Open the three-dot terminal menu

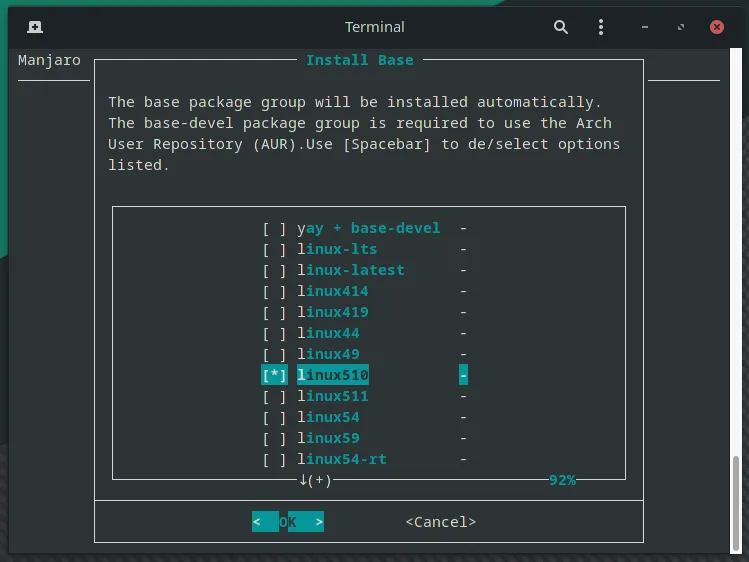click(600, 27)
